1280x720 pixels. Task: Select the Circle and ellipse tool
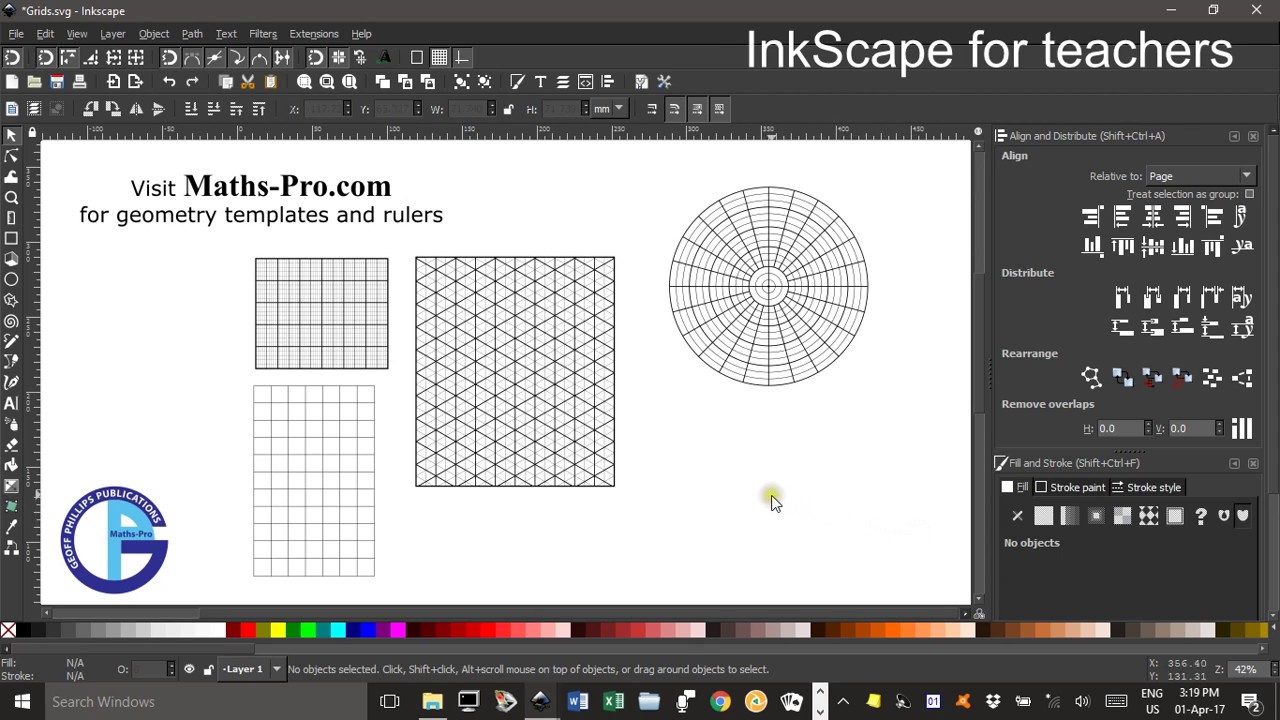(11, 280)
